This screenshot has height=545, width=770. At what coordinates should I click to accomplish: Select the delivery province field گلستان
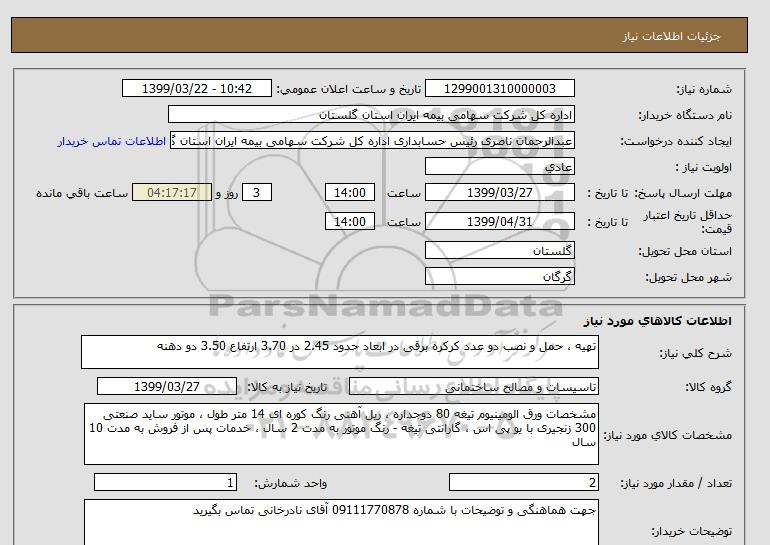tap(499, 250)
